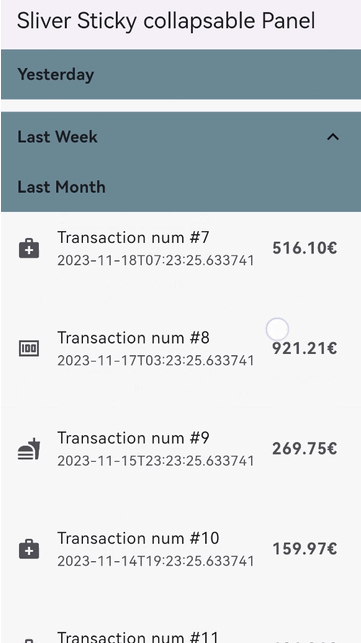Click the 2023-11-18T07:23:25 timestamp
361x643 pixels.
click(x=156, y=261)
